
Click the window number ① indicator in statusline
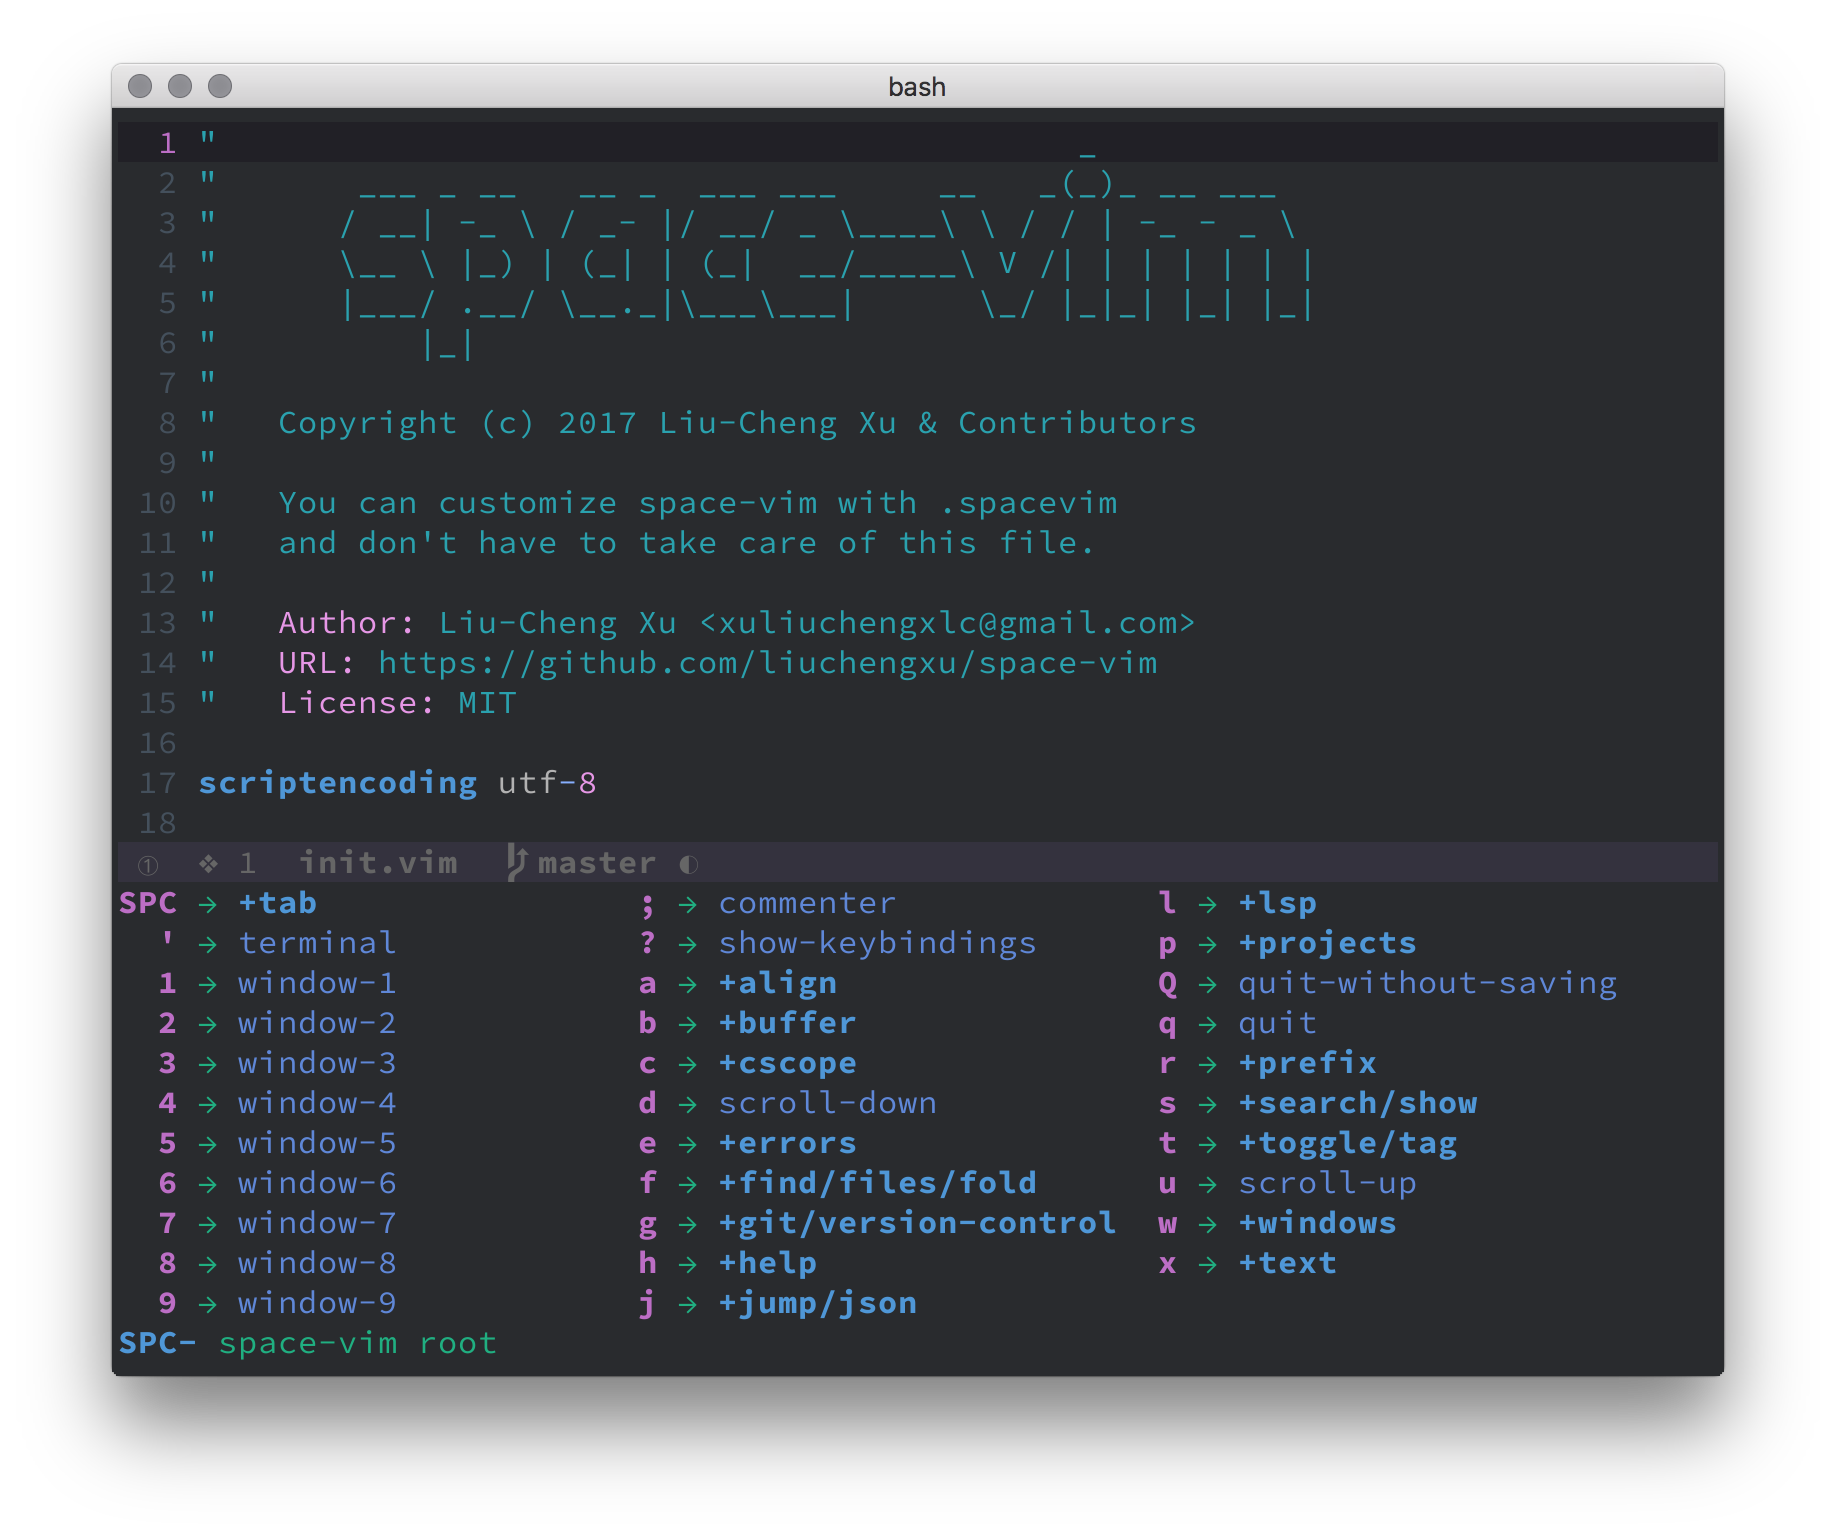146,864
